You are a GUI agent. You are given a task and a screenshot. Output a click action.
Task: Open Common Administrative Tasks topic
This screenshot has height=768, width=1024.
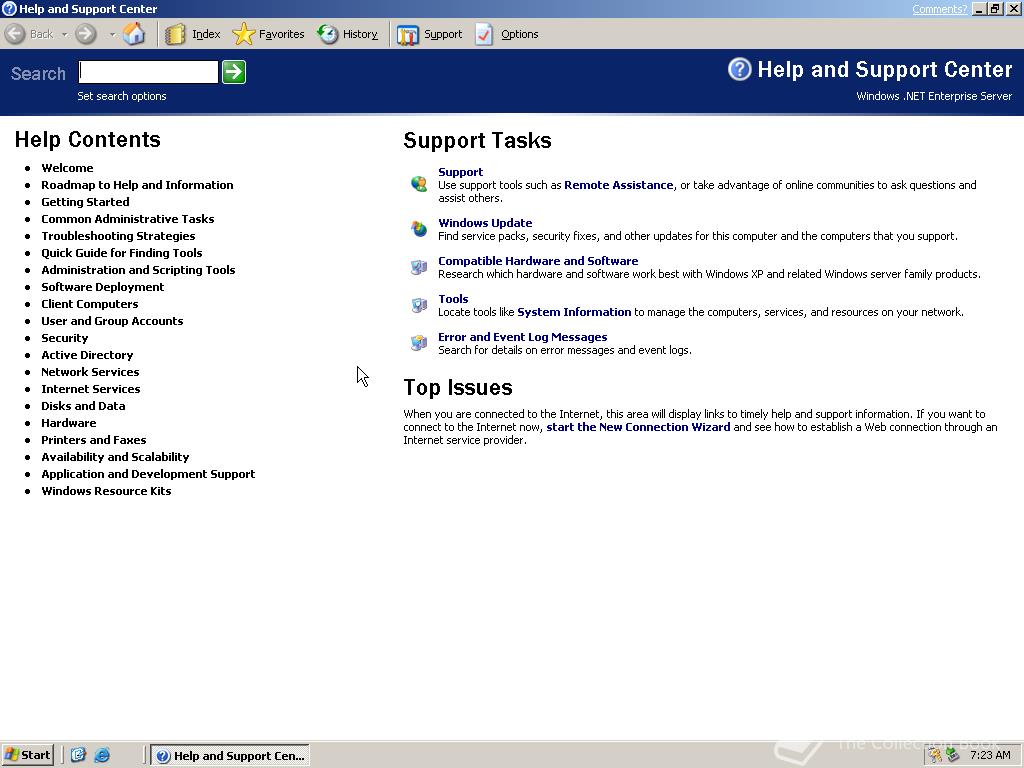tap(127, 219)
